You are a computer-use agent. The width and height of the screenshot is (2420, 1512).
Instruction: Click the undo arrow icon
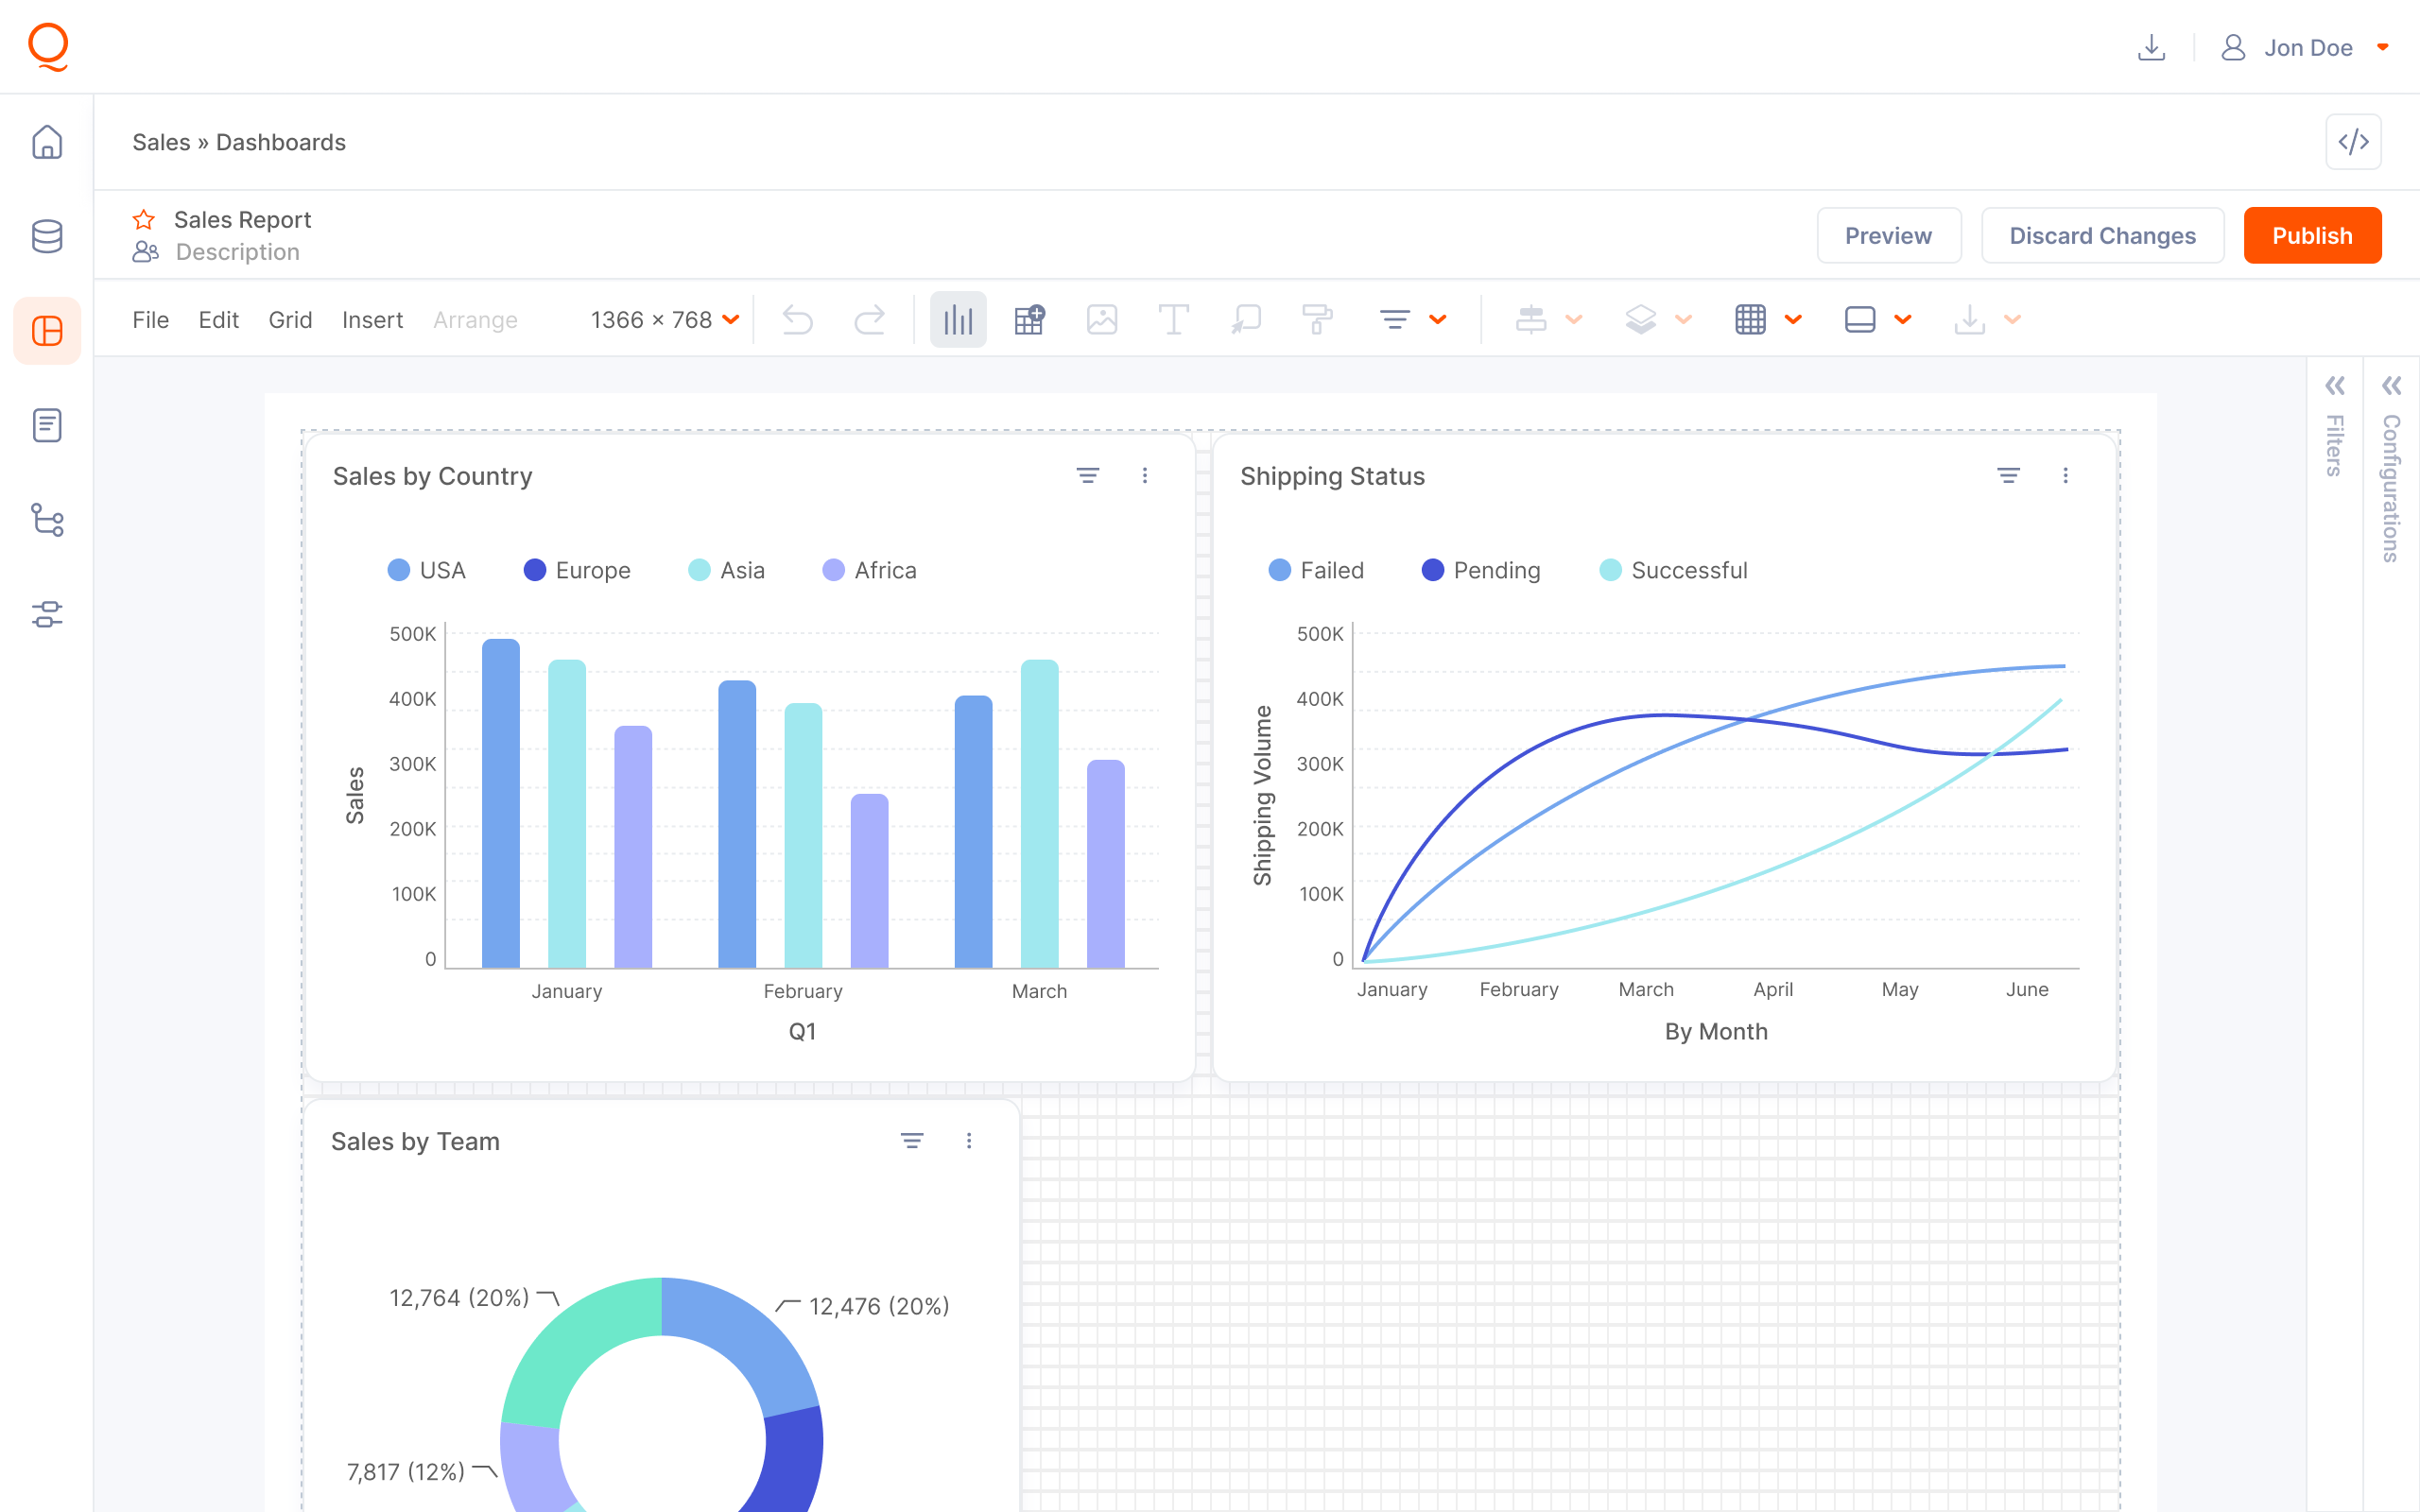(797, 320)
